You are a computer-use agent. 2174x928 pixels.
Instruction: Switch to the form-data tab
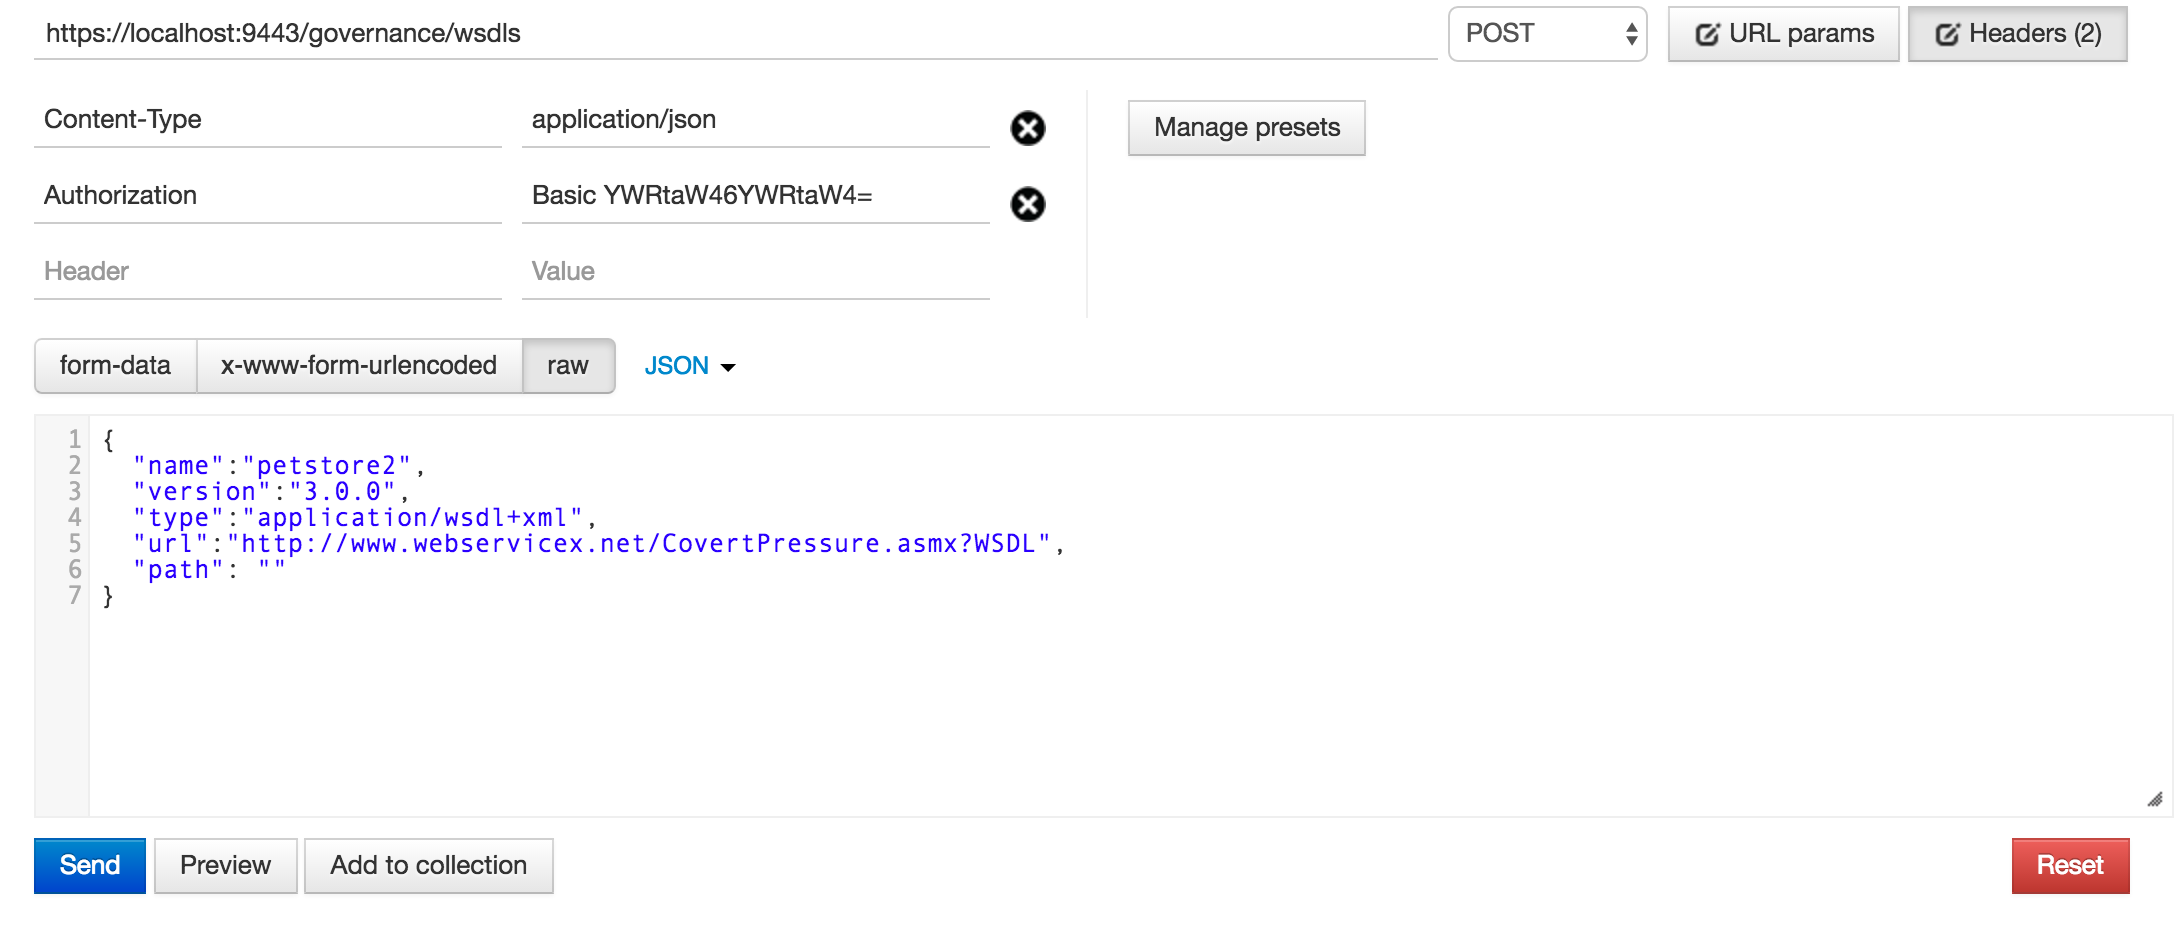click(x=115, y=366)
